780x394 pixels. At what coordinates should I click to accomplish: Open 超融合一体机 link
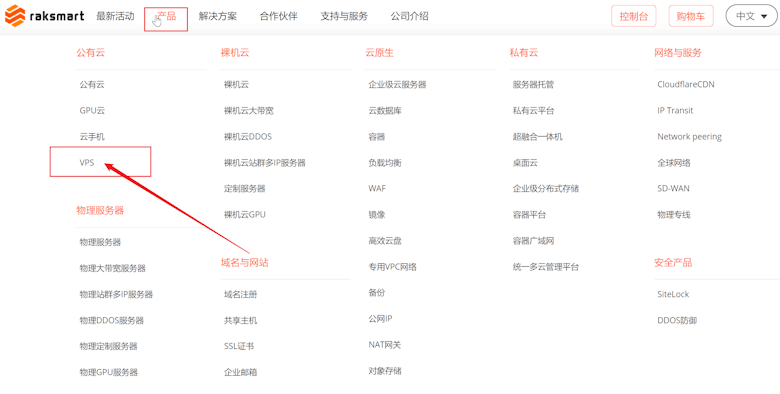coord(538,136)
